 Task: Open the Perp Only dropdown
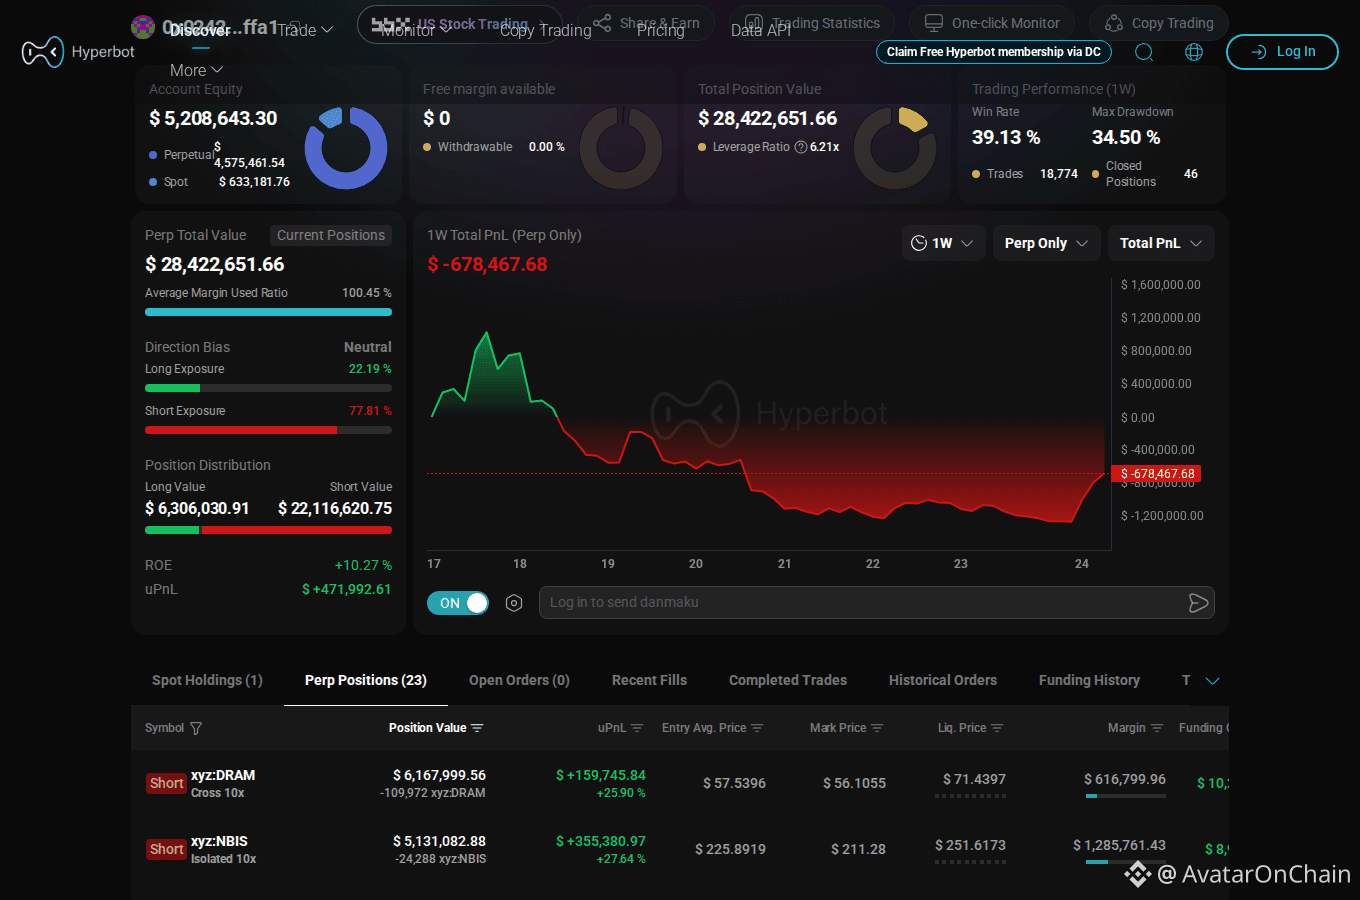pyautogui.click(x=1046, y=243)
